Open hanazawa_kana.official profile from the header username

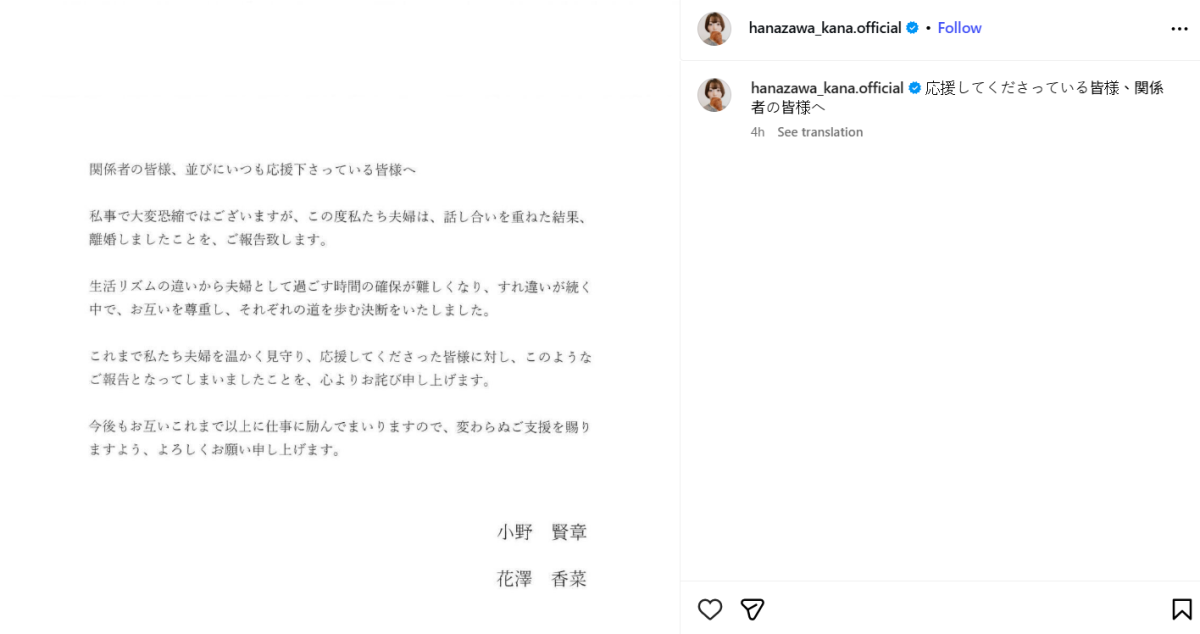tap(825, 28)
